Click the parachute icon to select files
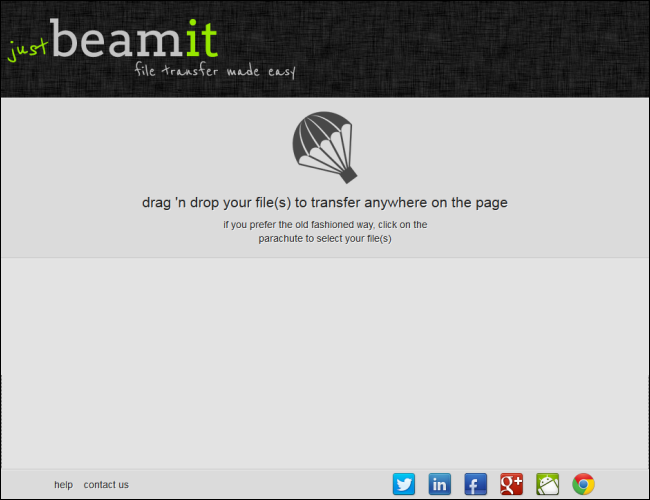This screenshot has width=650, height=500. 325,147
